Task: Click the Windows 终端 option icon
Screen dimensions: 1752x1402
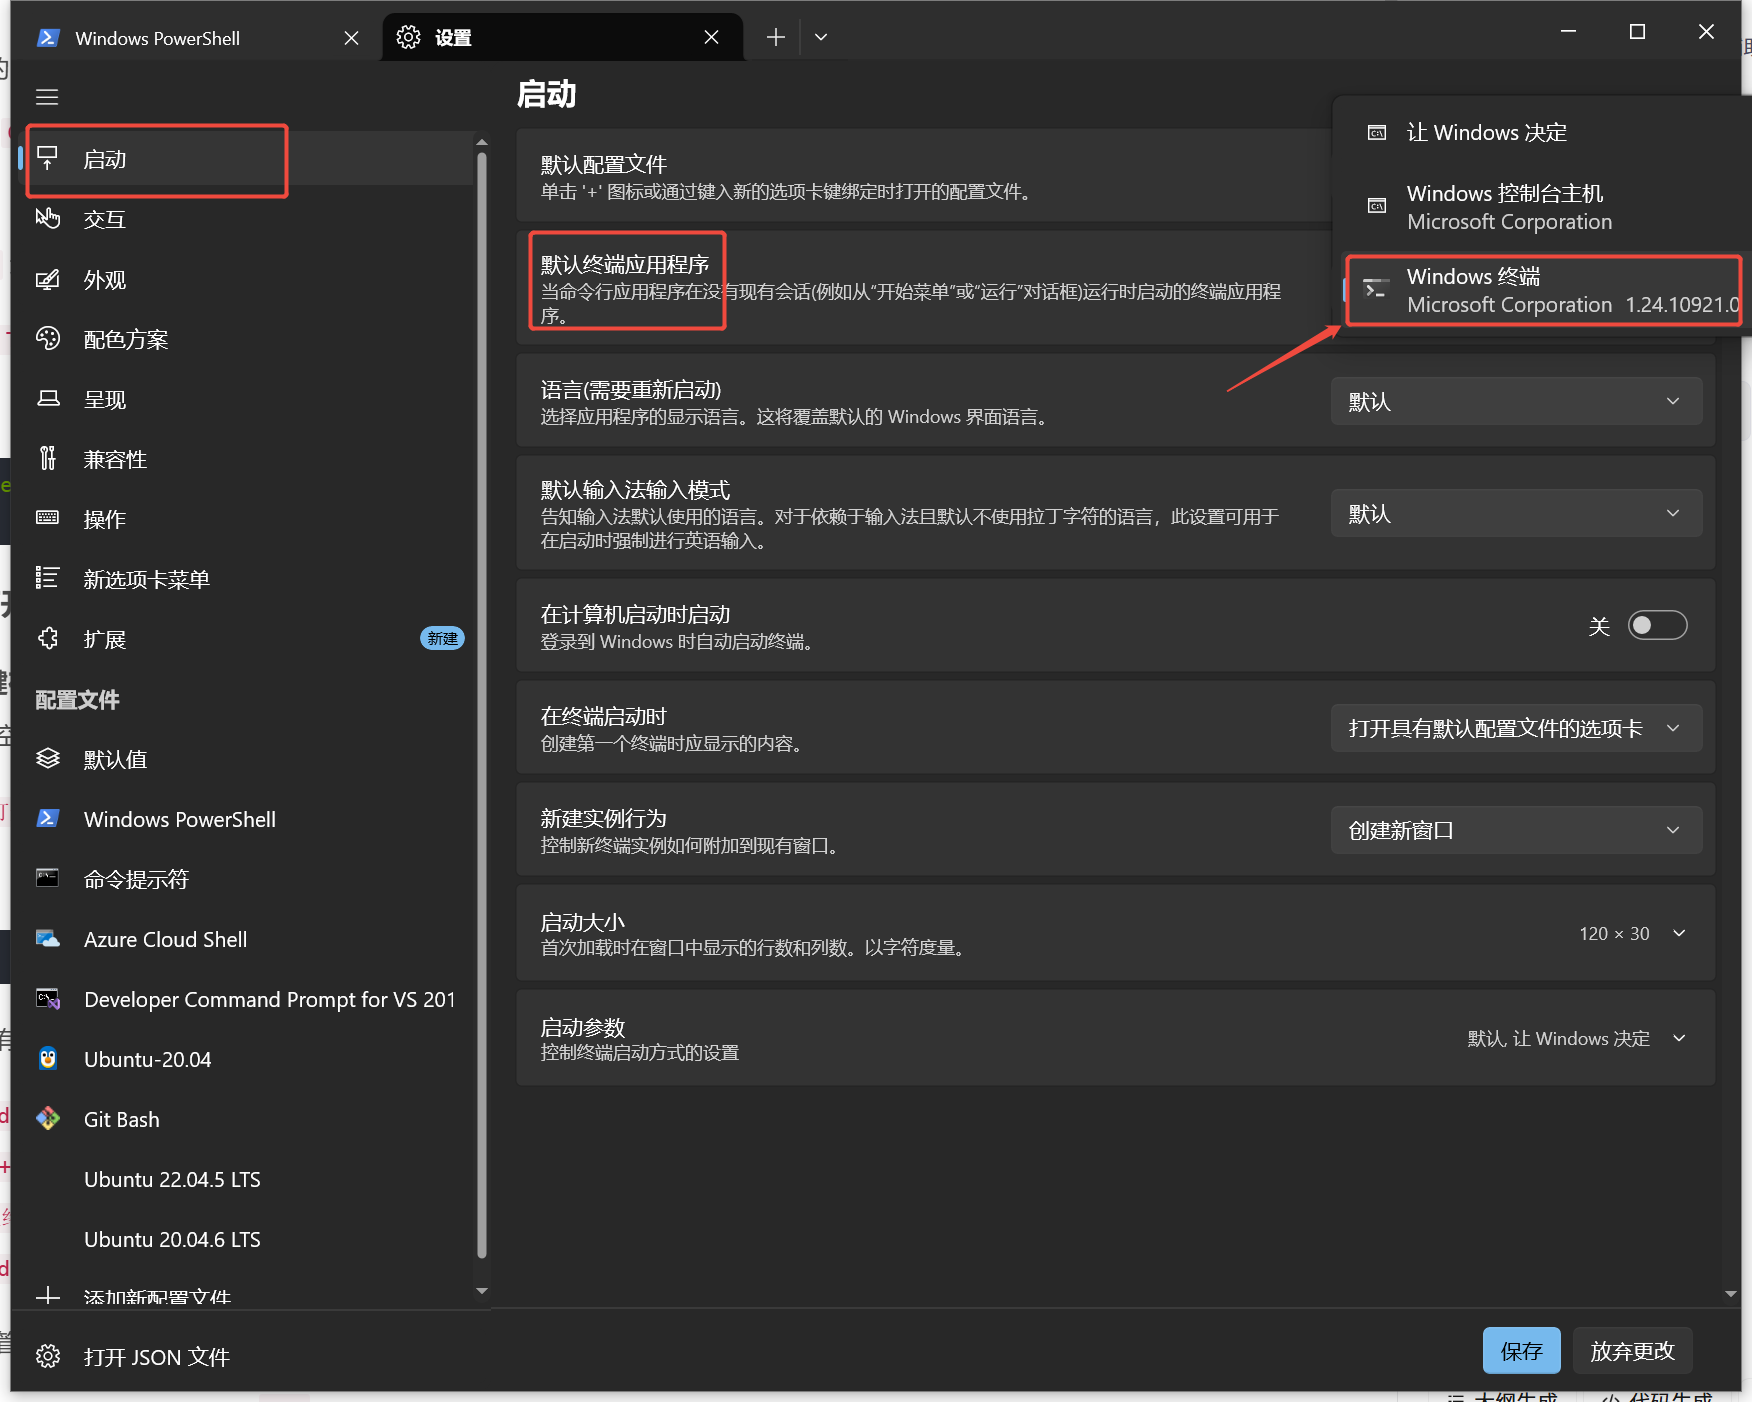Action: 1376,290
